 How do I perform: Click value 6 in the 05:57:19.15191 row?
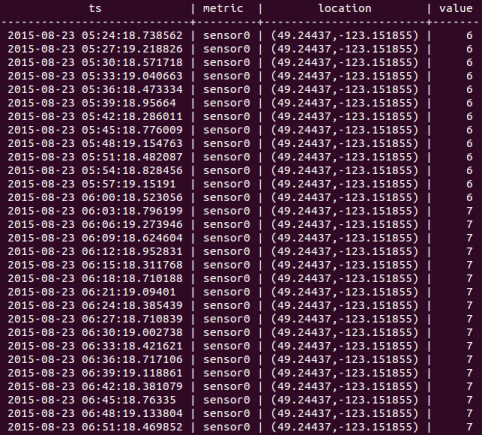[469, 184]
